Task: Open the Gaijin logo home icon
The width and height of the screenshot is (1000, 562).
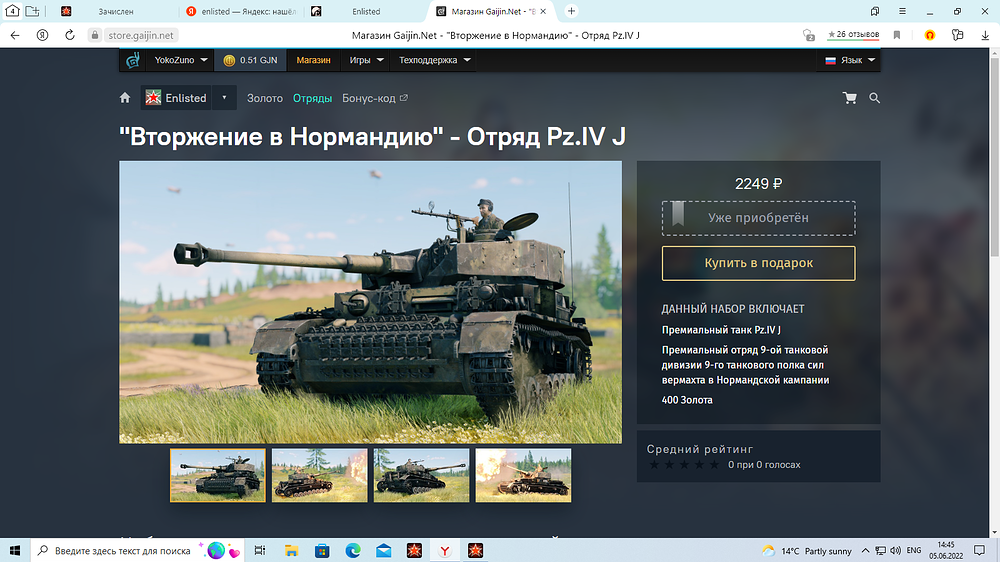Action: 133,60
